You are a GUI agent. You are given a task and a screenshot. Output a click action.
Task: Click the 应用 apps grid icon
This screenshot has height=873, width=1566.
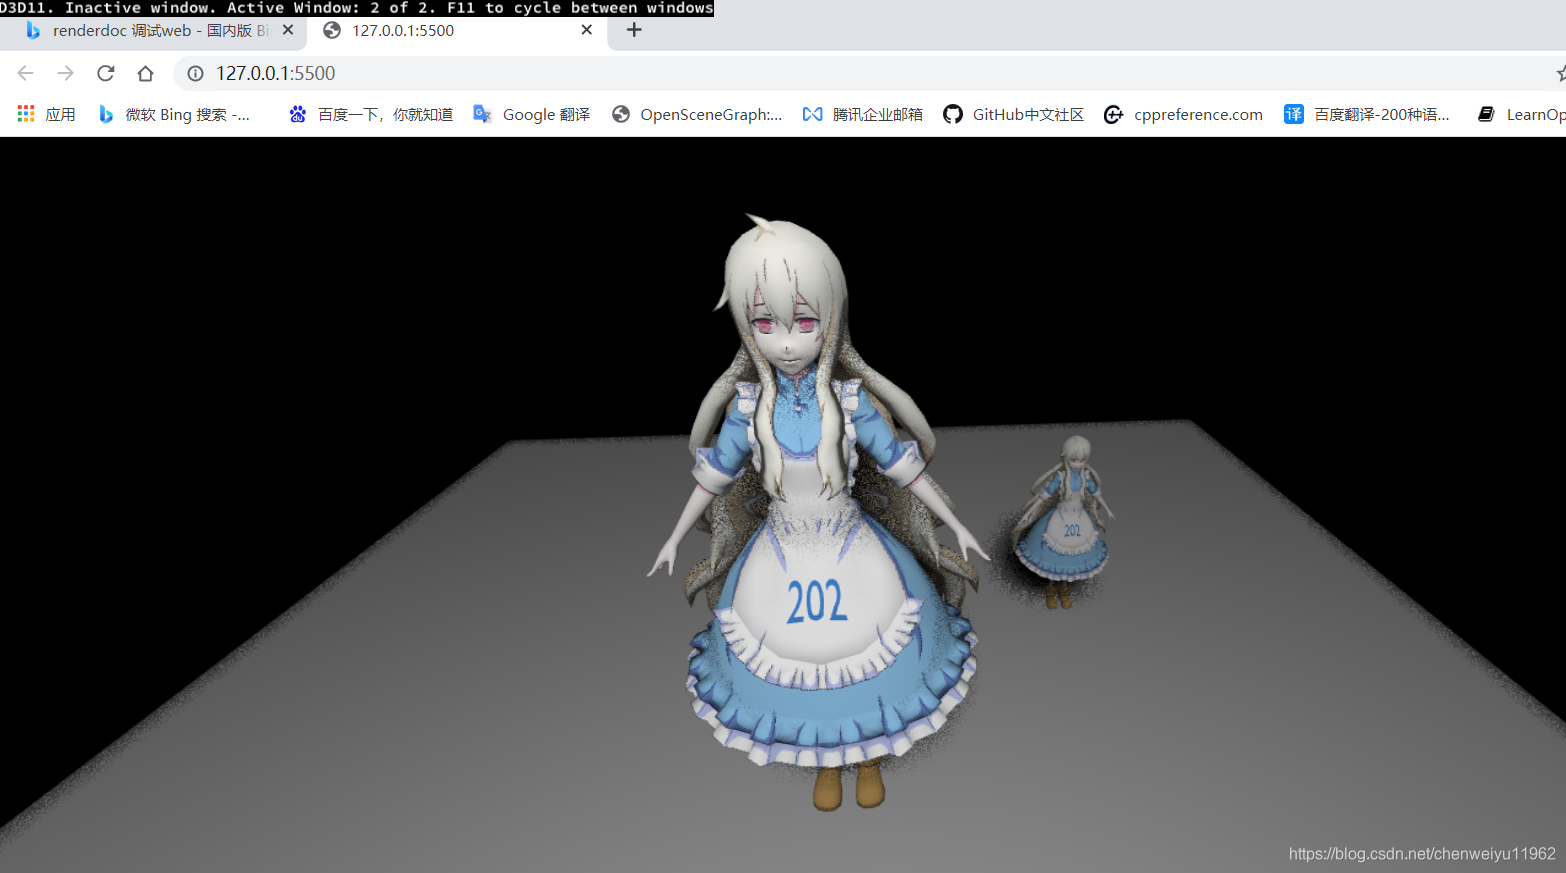[x=25, y=114]
